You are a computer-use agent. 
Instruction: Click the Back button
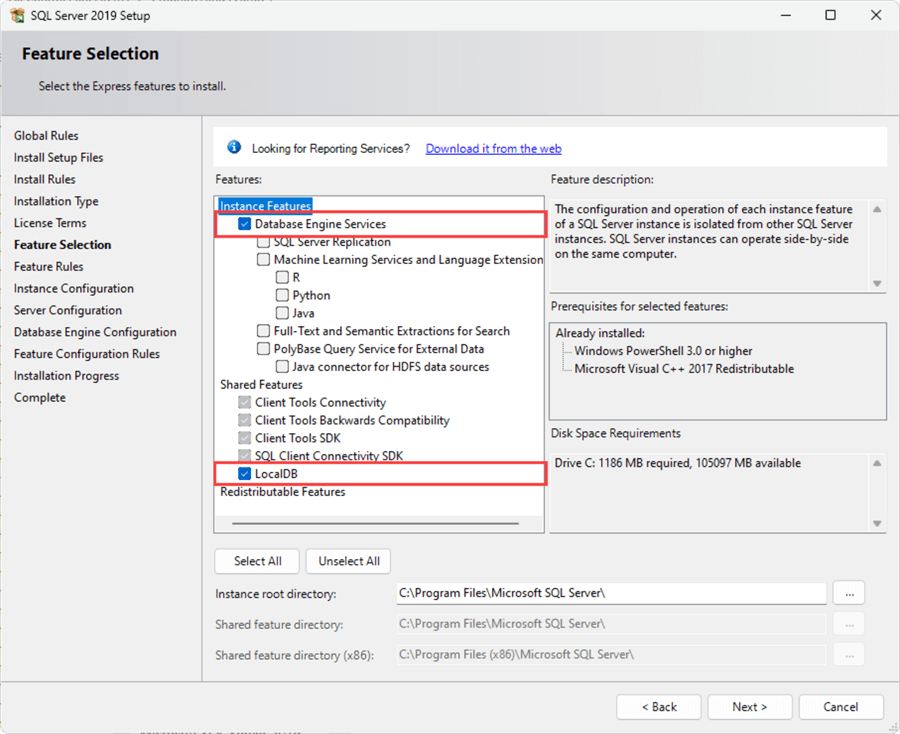(659, 707)
